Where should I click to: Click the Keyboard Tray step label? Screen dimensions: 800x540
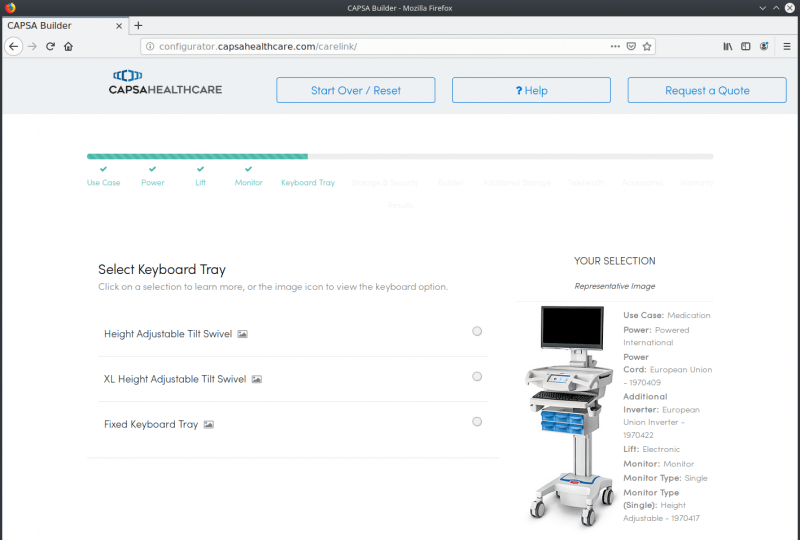click(308, 183)
